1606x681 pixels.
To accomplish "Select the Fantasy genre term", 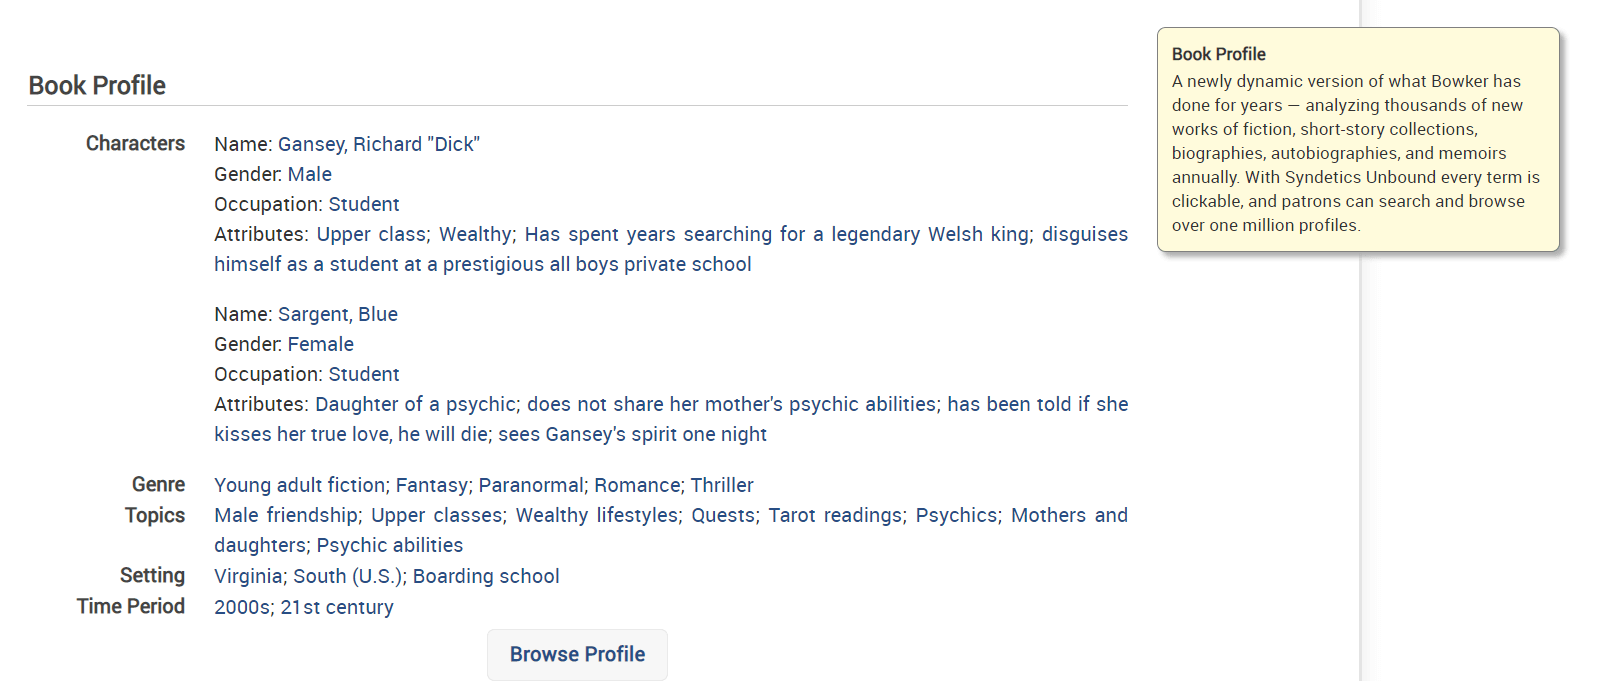I will coord(431,485).
